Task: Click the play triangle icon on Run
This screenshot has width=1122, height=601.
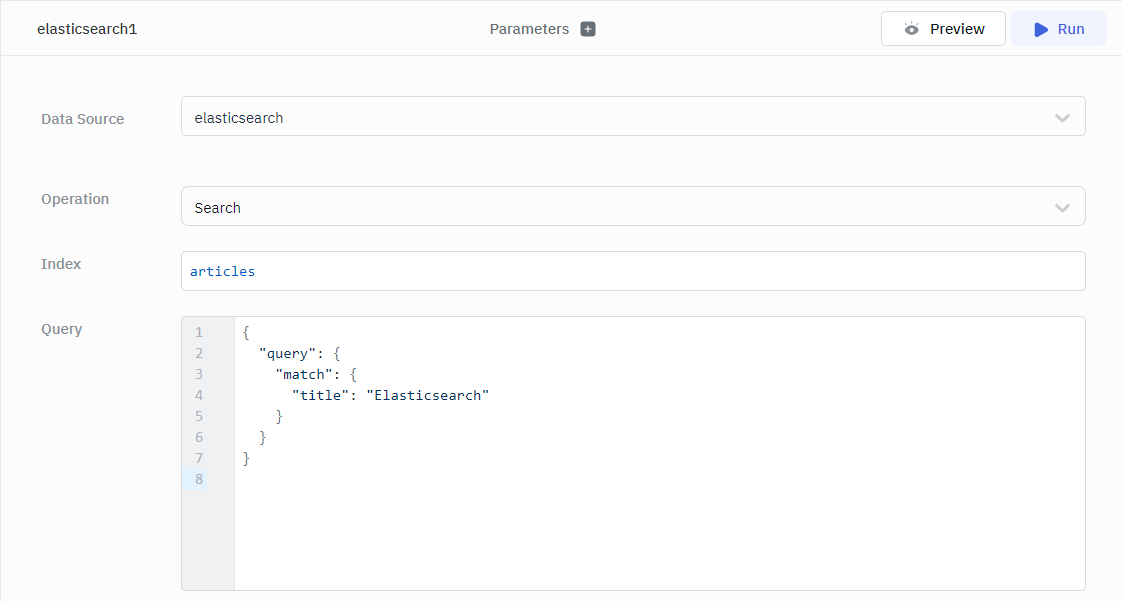Action: (x=1041, y=29)
